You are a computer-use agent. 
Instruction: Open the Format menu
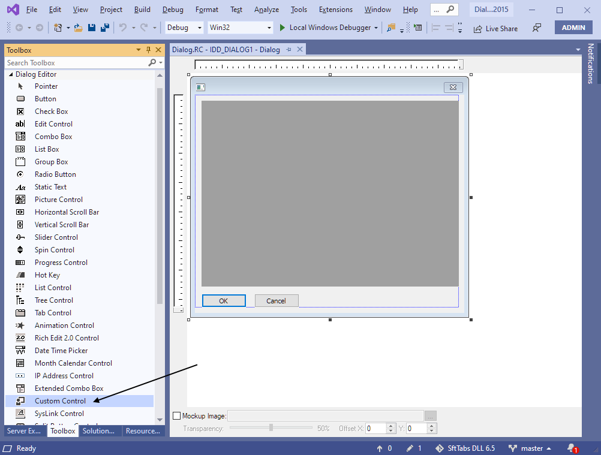pos(207,10)
